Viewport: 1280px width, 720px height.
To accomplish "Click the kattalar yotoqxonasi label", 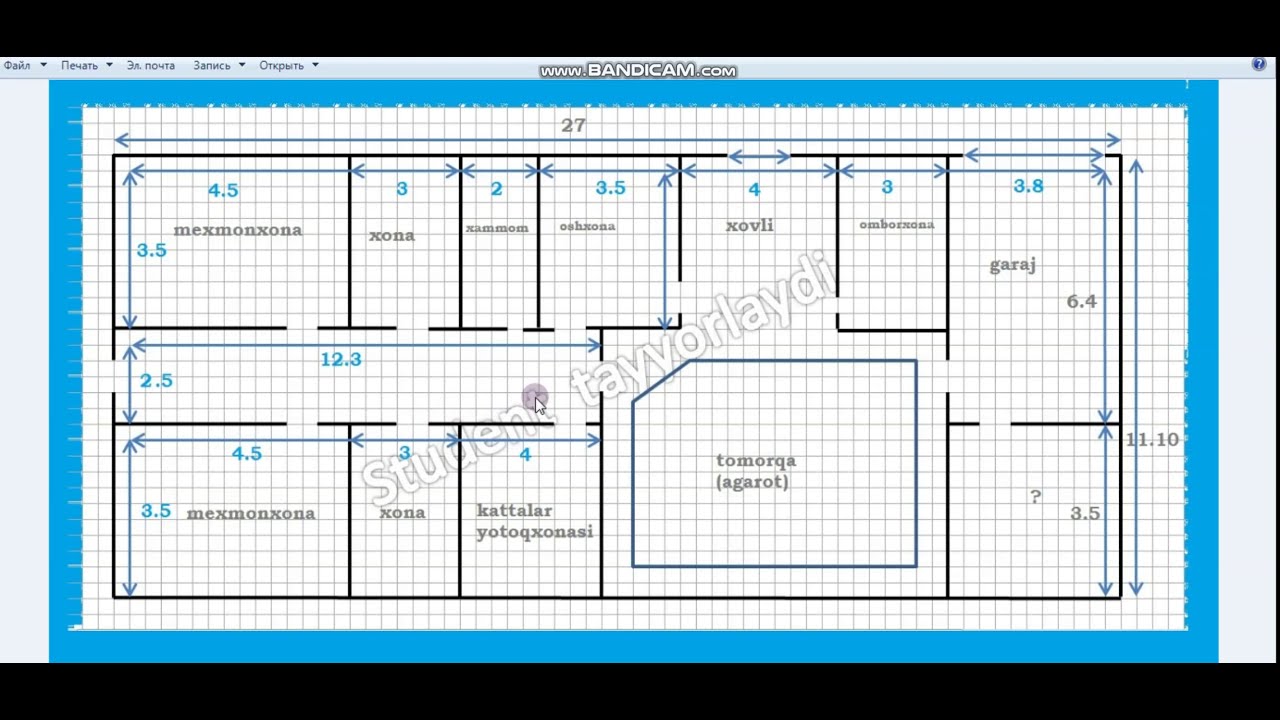I will 535,521.
